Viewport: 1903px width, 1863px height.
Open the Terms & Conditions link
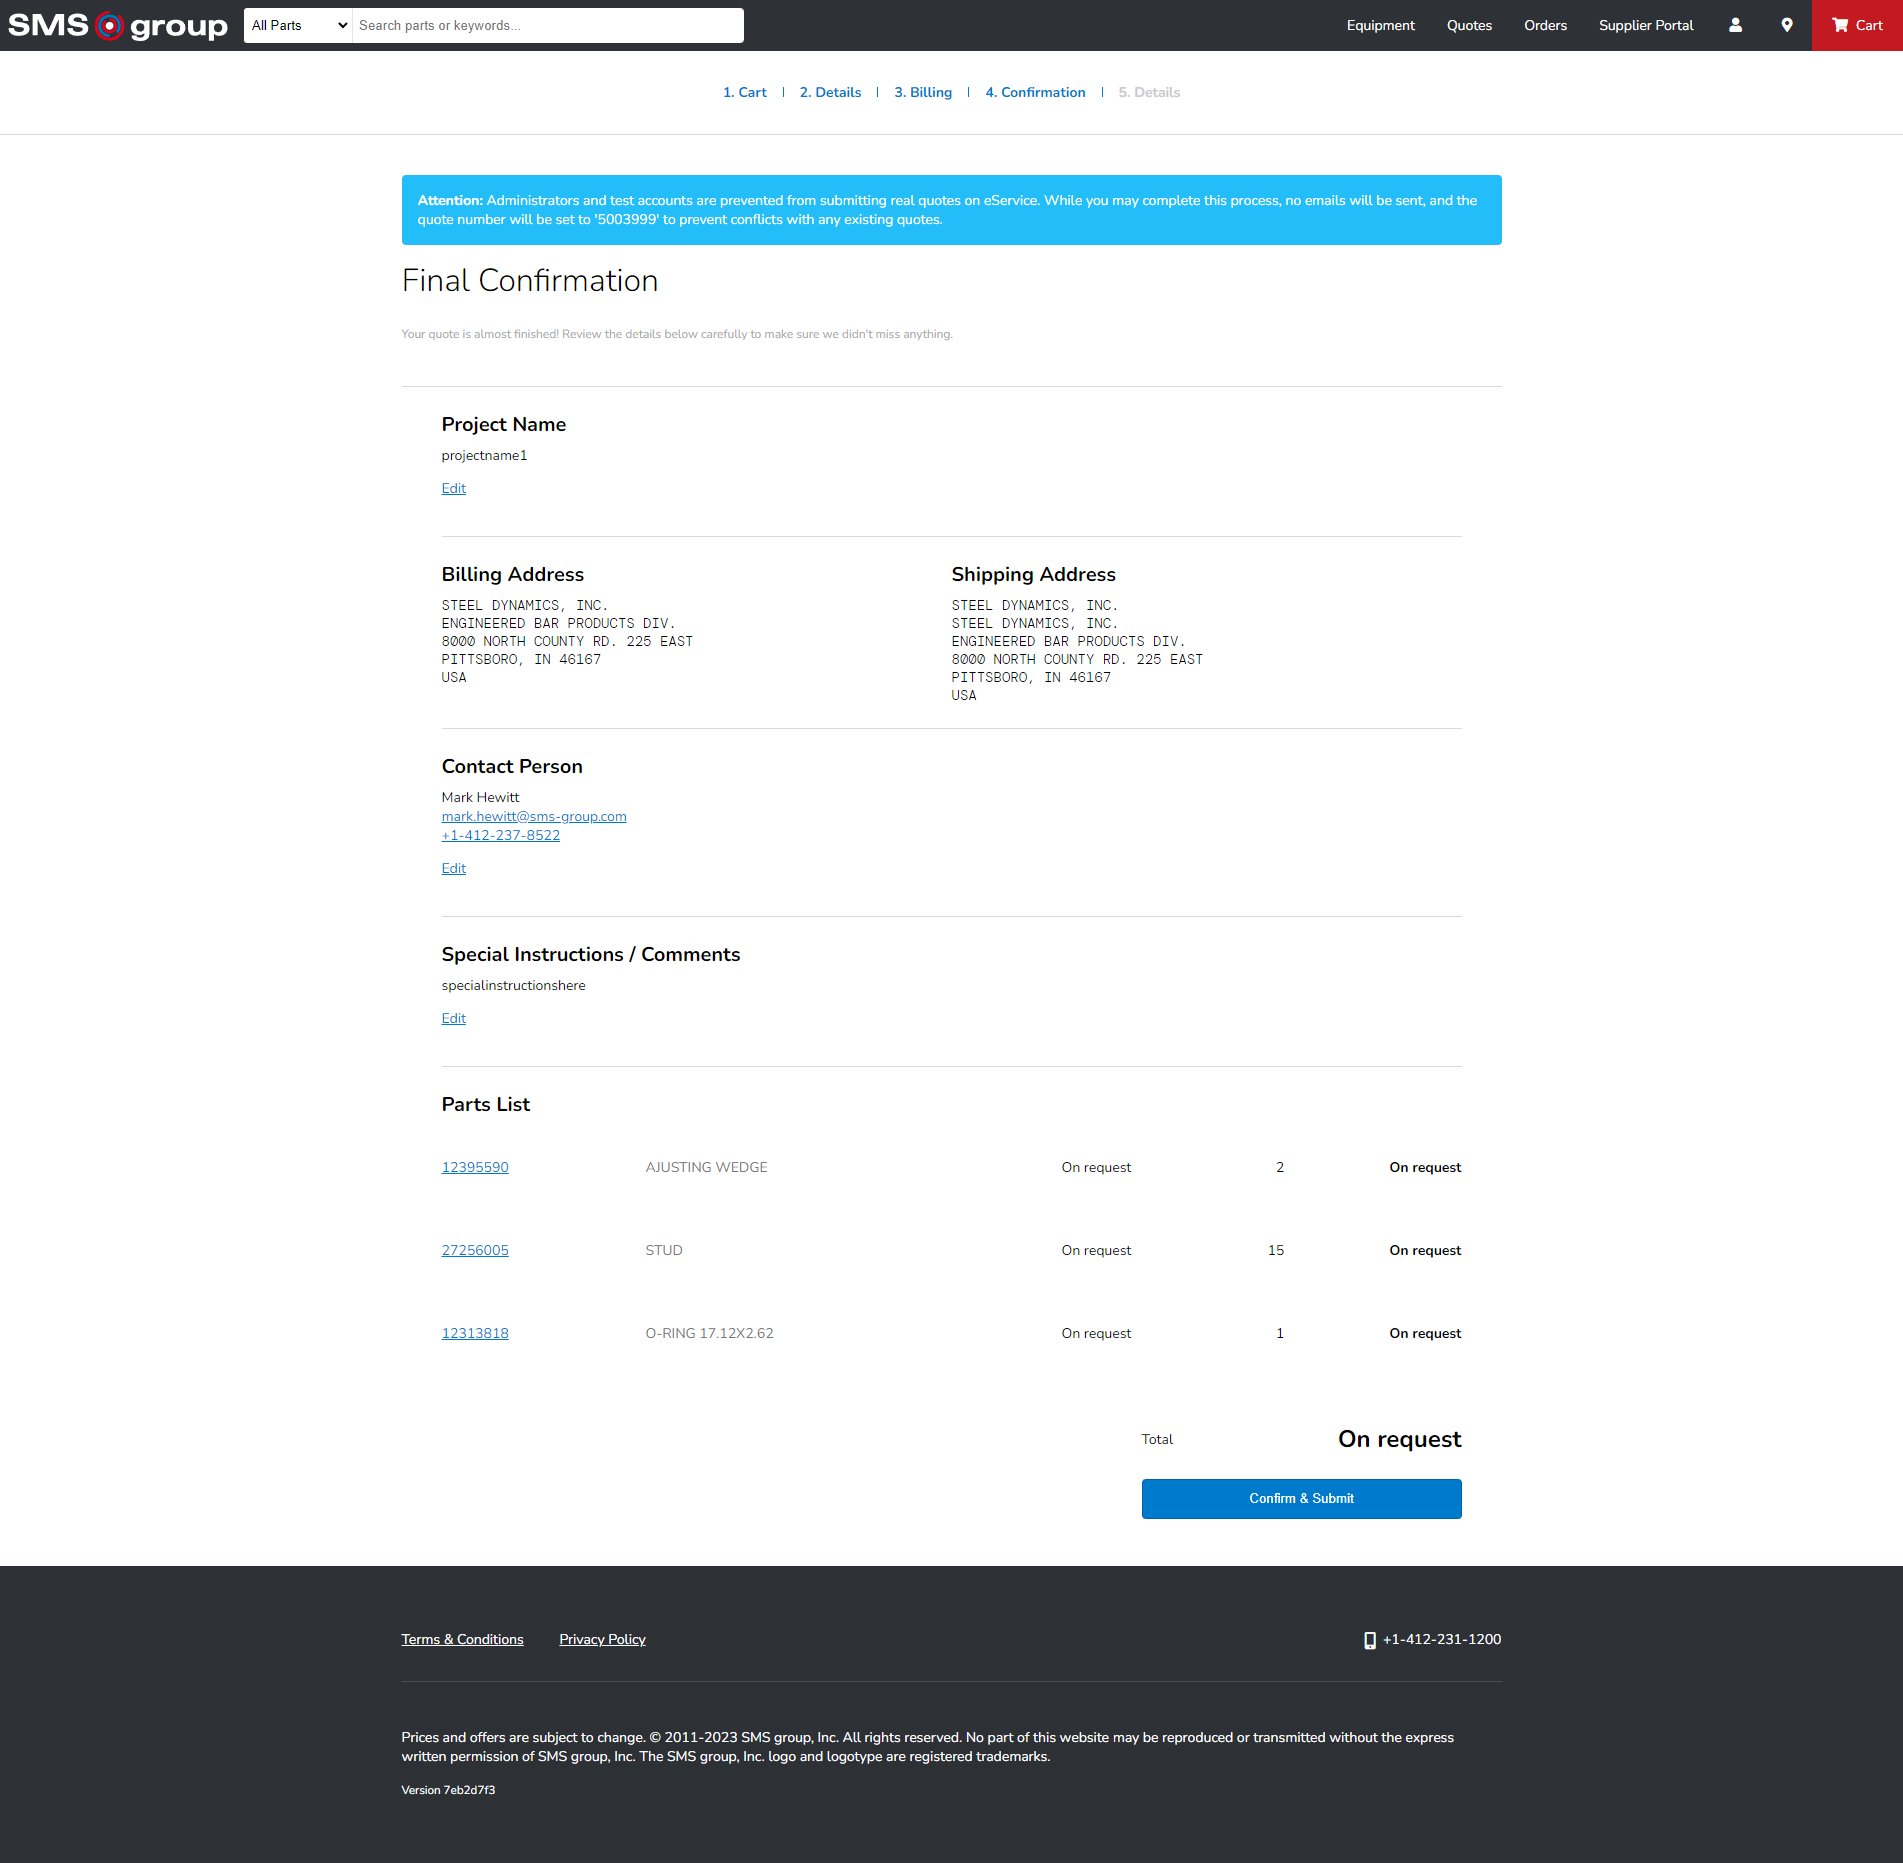coord(462,1639)
